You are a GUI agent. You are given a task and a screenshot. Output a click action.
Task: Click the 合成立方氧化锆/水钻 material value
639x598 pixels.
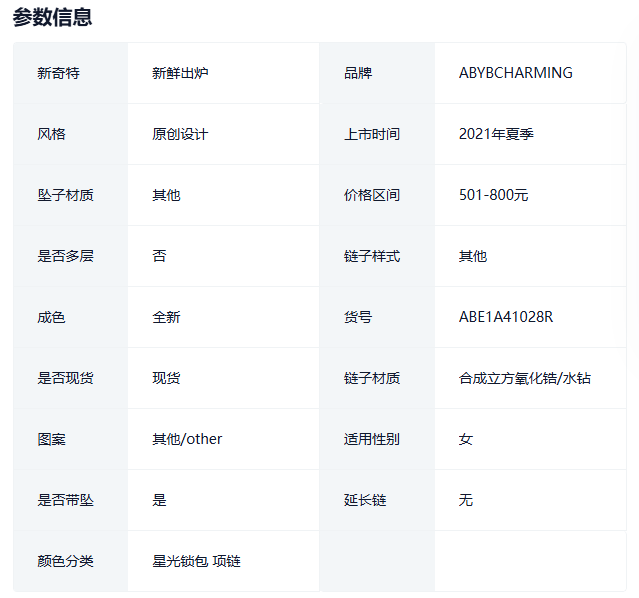tap(524, 378)
